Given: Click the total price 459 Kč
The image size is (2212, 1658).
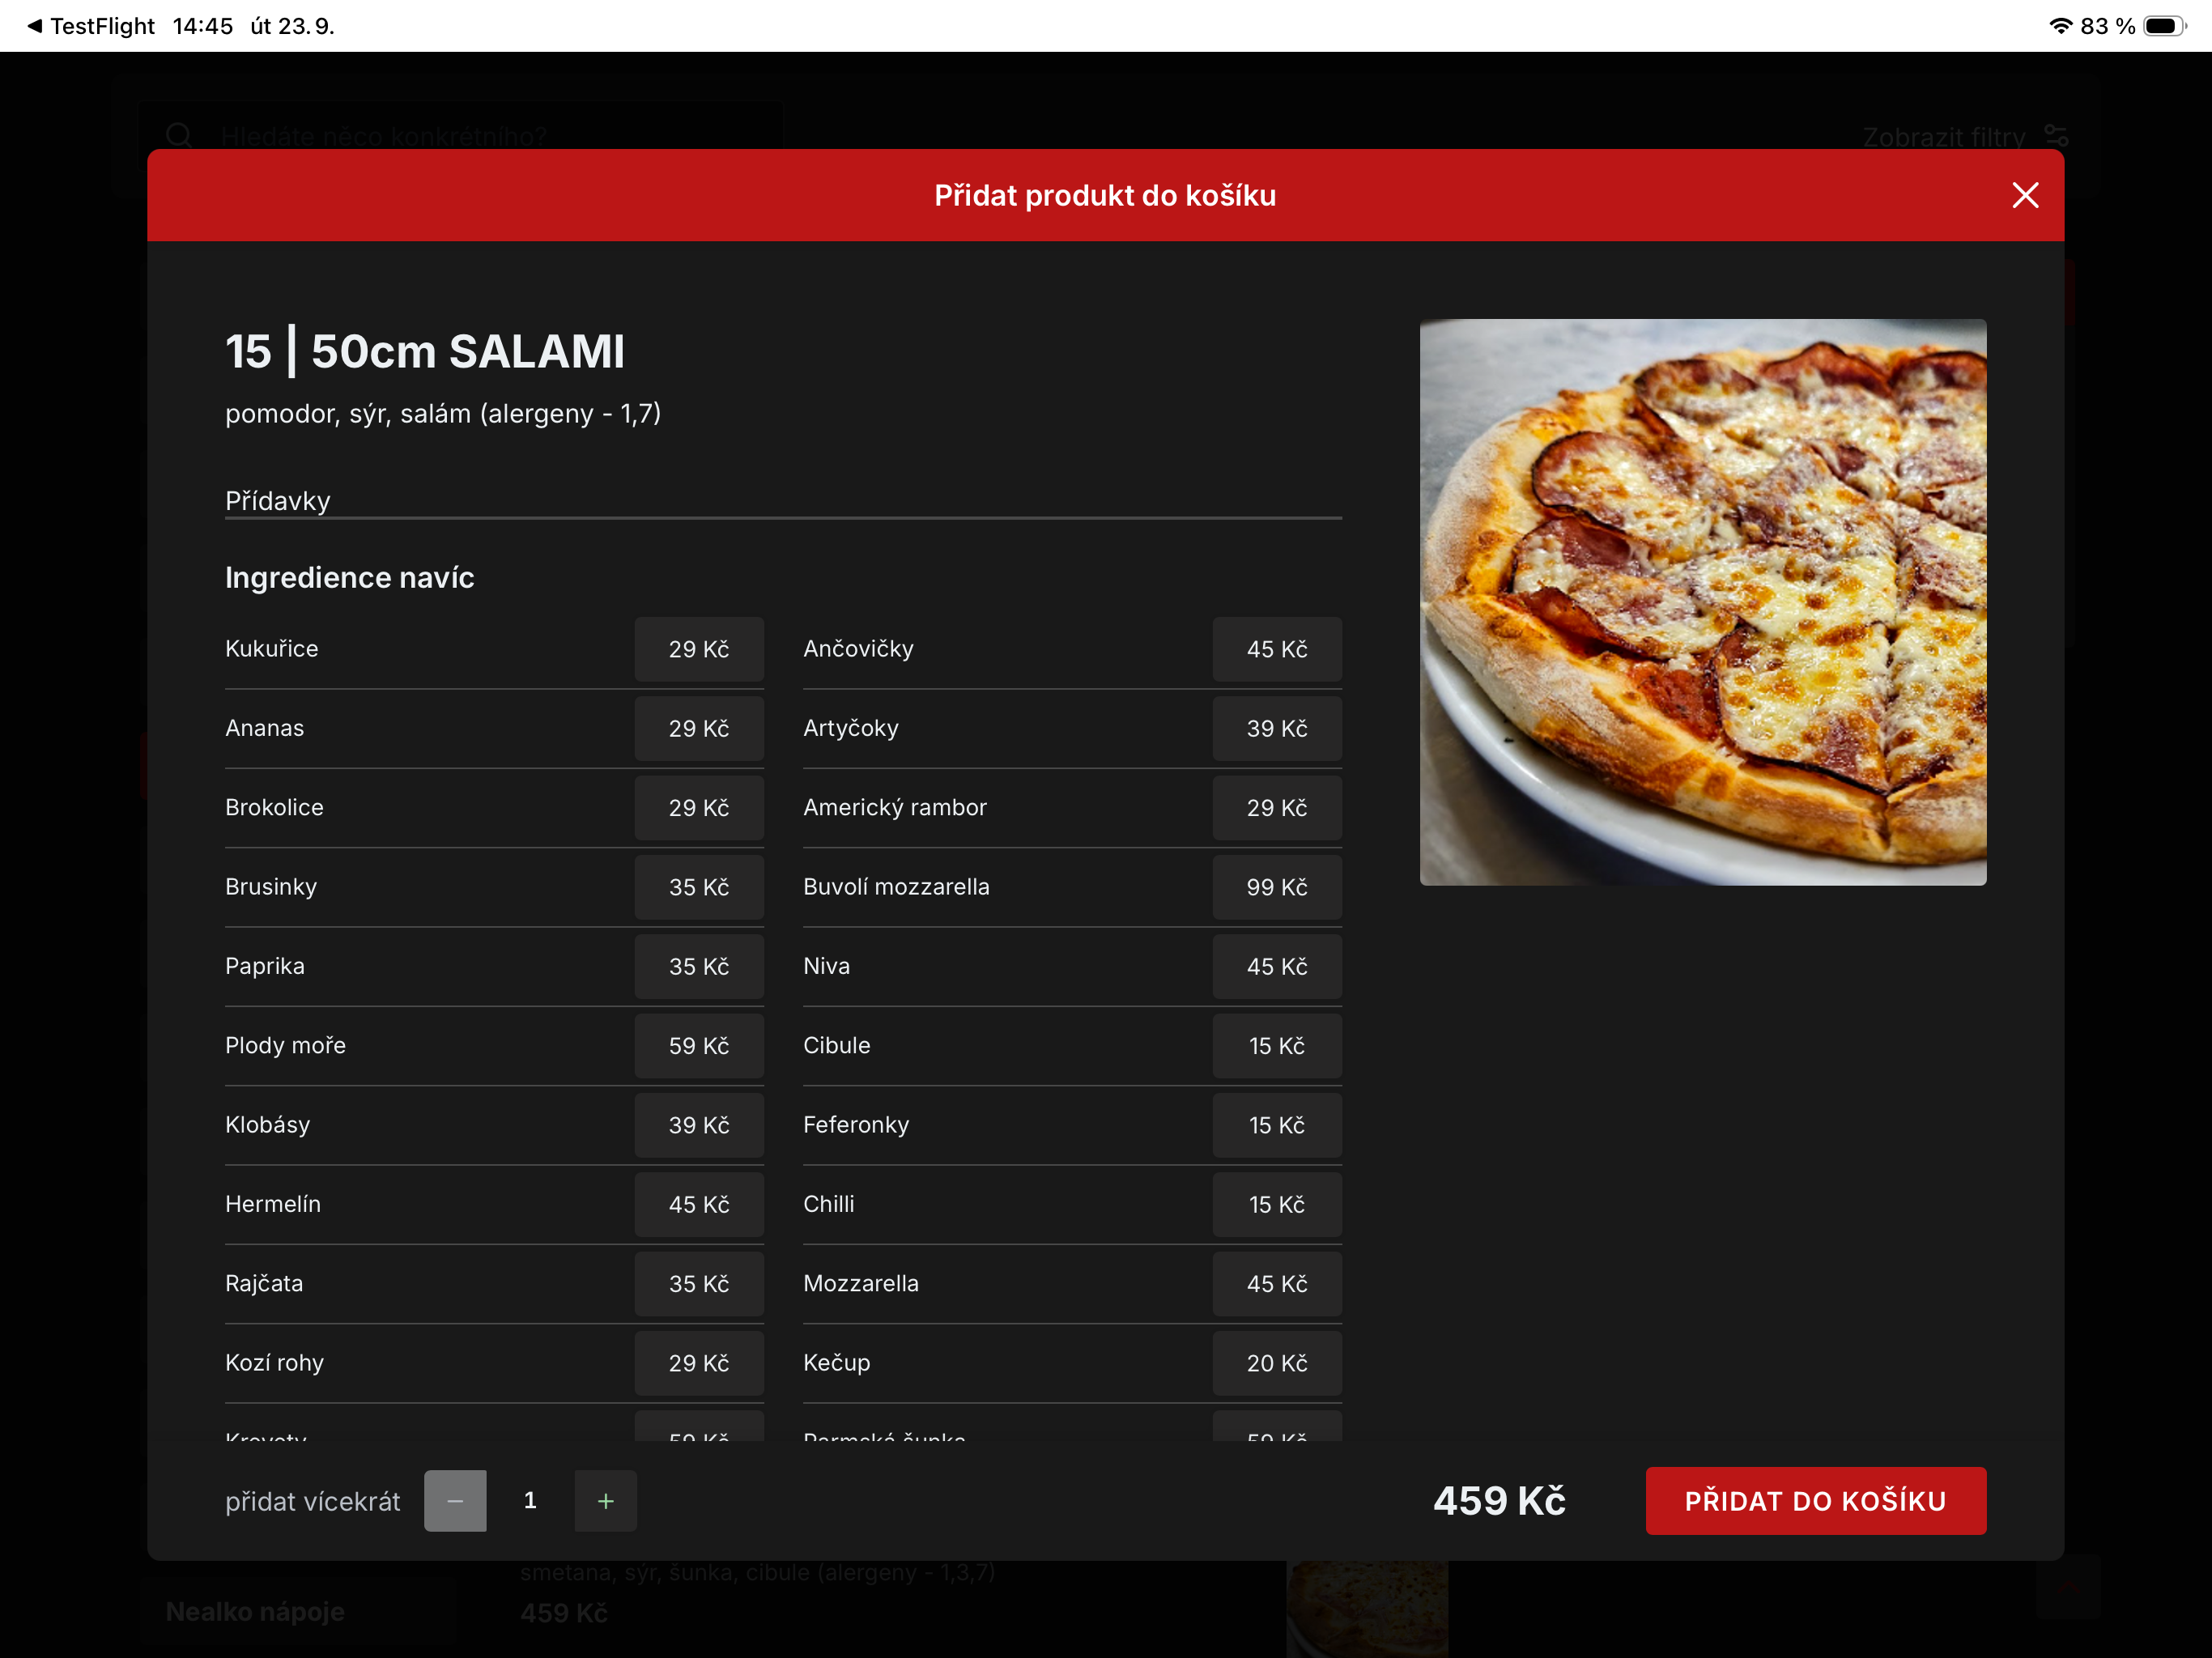Looking at the screenshot, I should click(1499, 1500).
